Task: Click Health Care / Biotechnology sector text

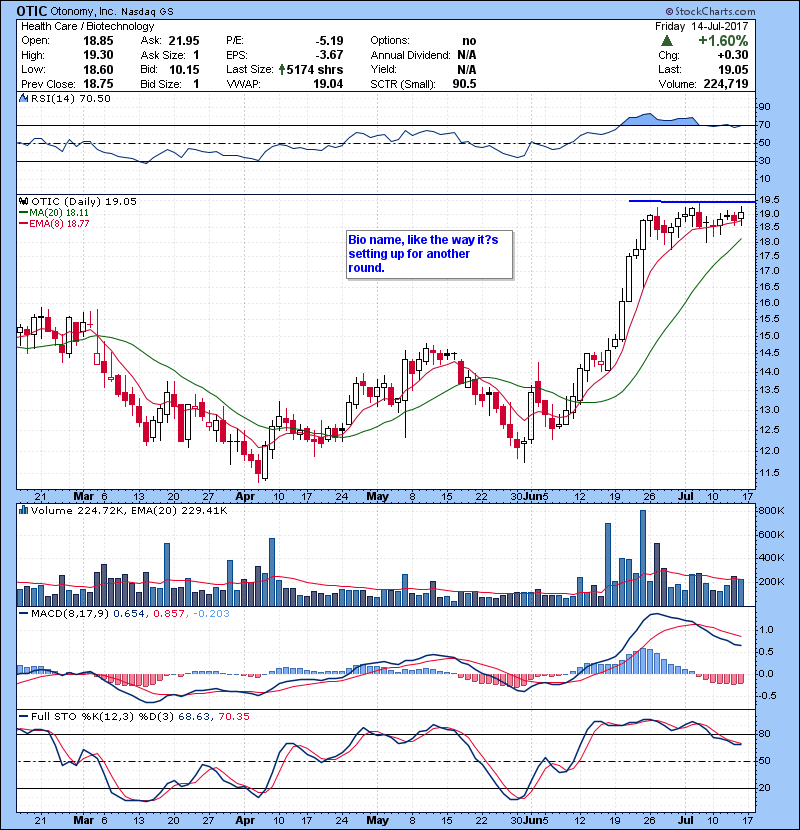Action: point(88,26)
